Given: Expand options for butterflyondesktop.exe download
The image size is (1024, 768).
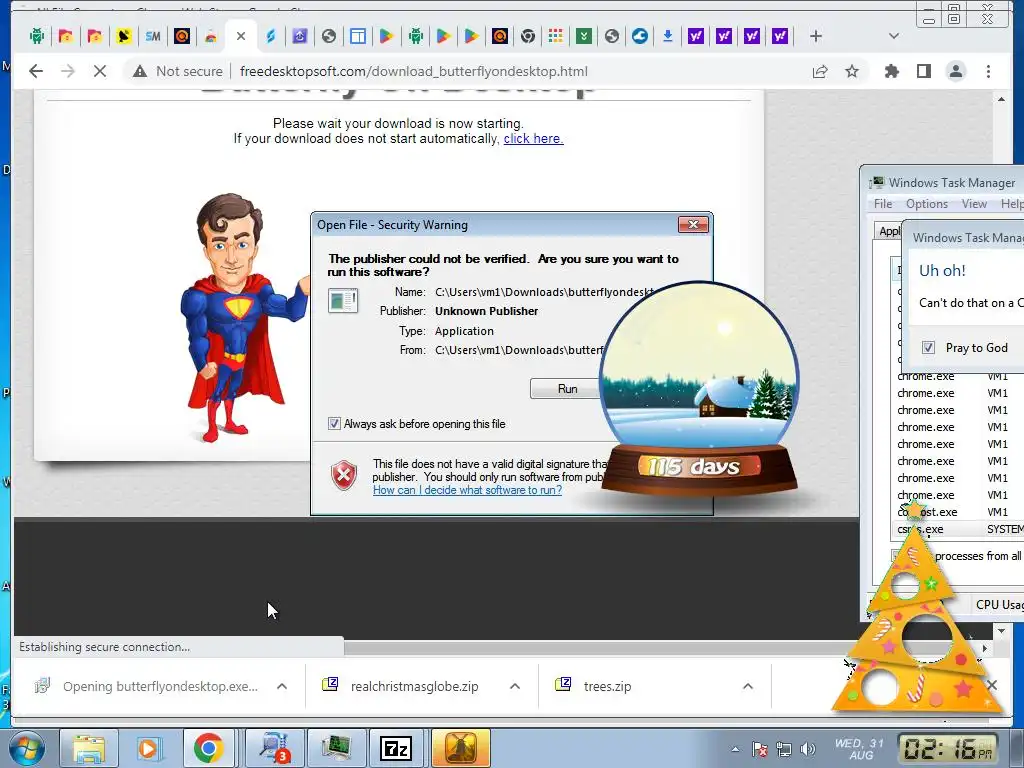Looking at the screenshot, I should [x=282, y=686].
